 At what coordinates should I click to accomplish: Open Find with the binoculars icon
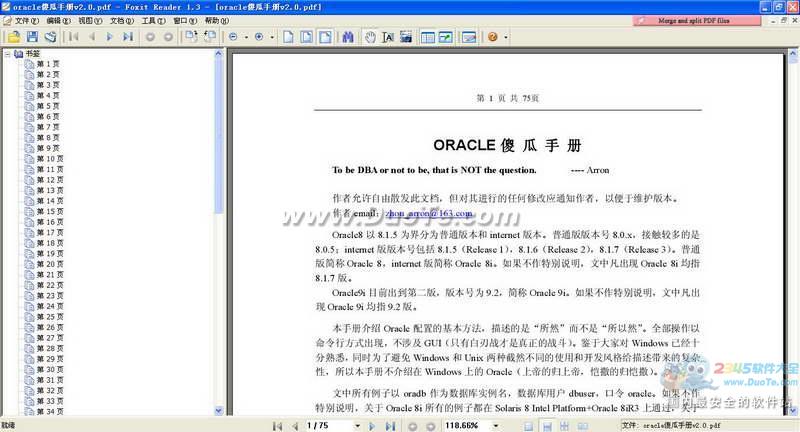coord(348,37)
